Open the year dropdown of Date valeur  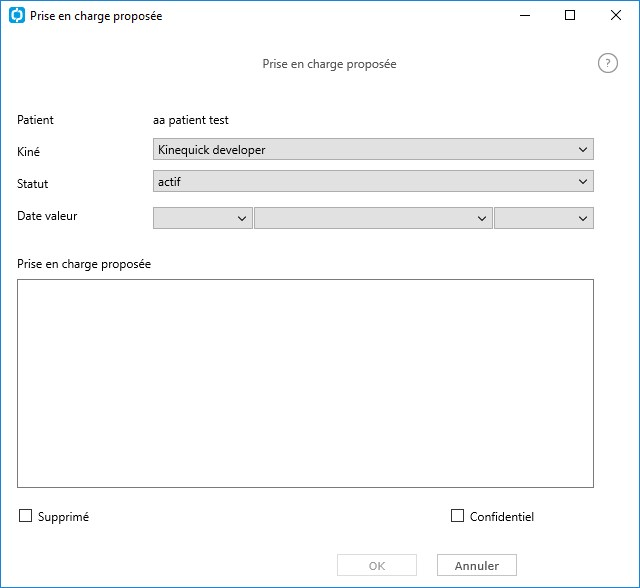tap(544, 218)
